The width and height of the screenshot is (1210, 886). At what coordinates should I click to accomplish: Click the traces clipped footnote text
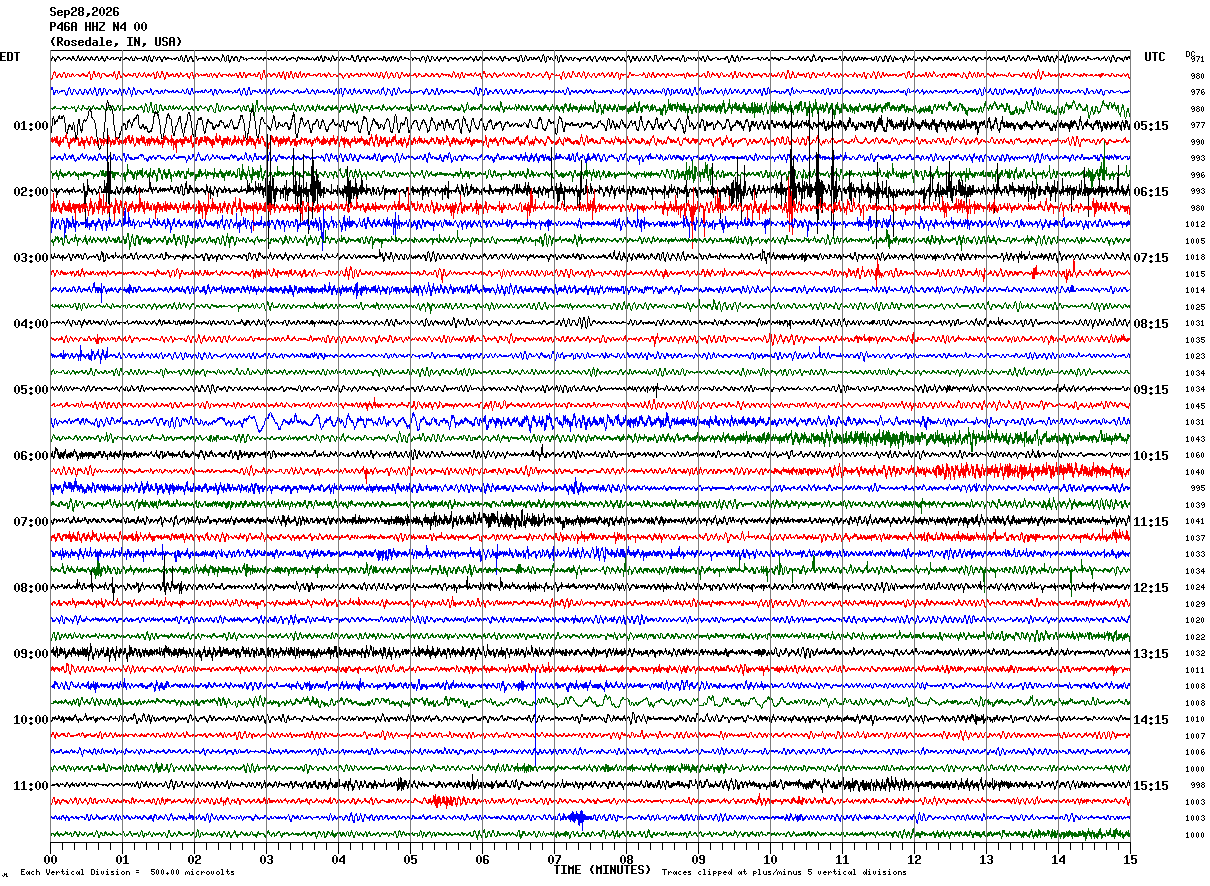click(x=784, y=872)
